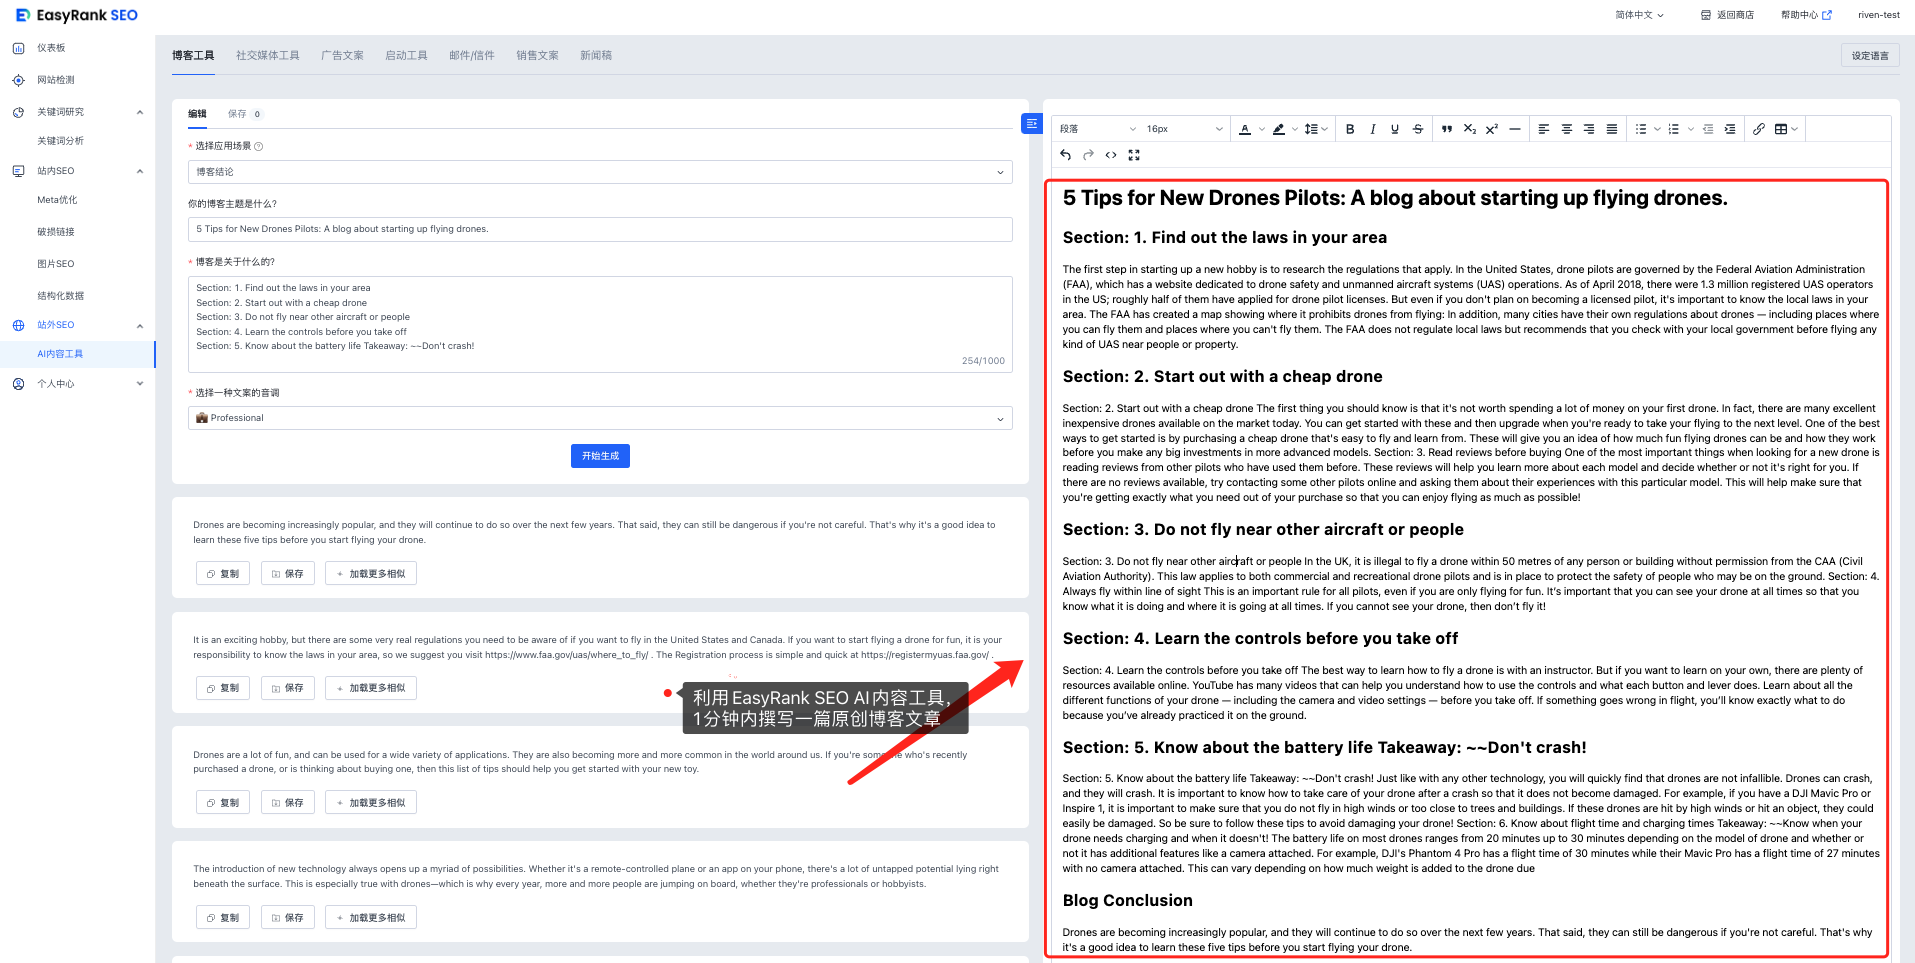Open the 帮助中心 link
The height and width of the screenshot is (963, 1915).
(x=1806, y=15)
